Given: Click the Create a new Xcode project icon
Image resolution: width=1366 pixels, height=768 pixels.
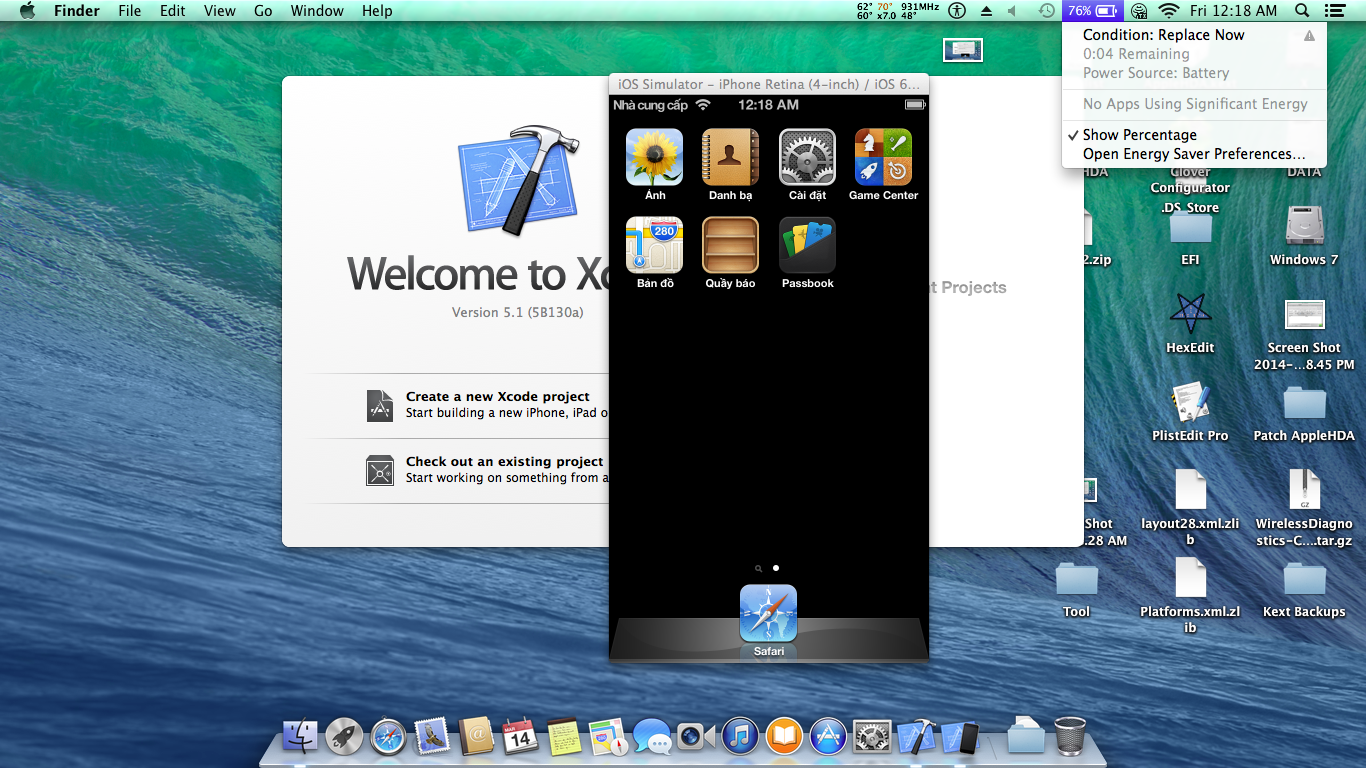Looking at the screenshot, I should 380,405.
